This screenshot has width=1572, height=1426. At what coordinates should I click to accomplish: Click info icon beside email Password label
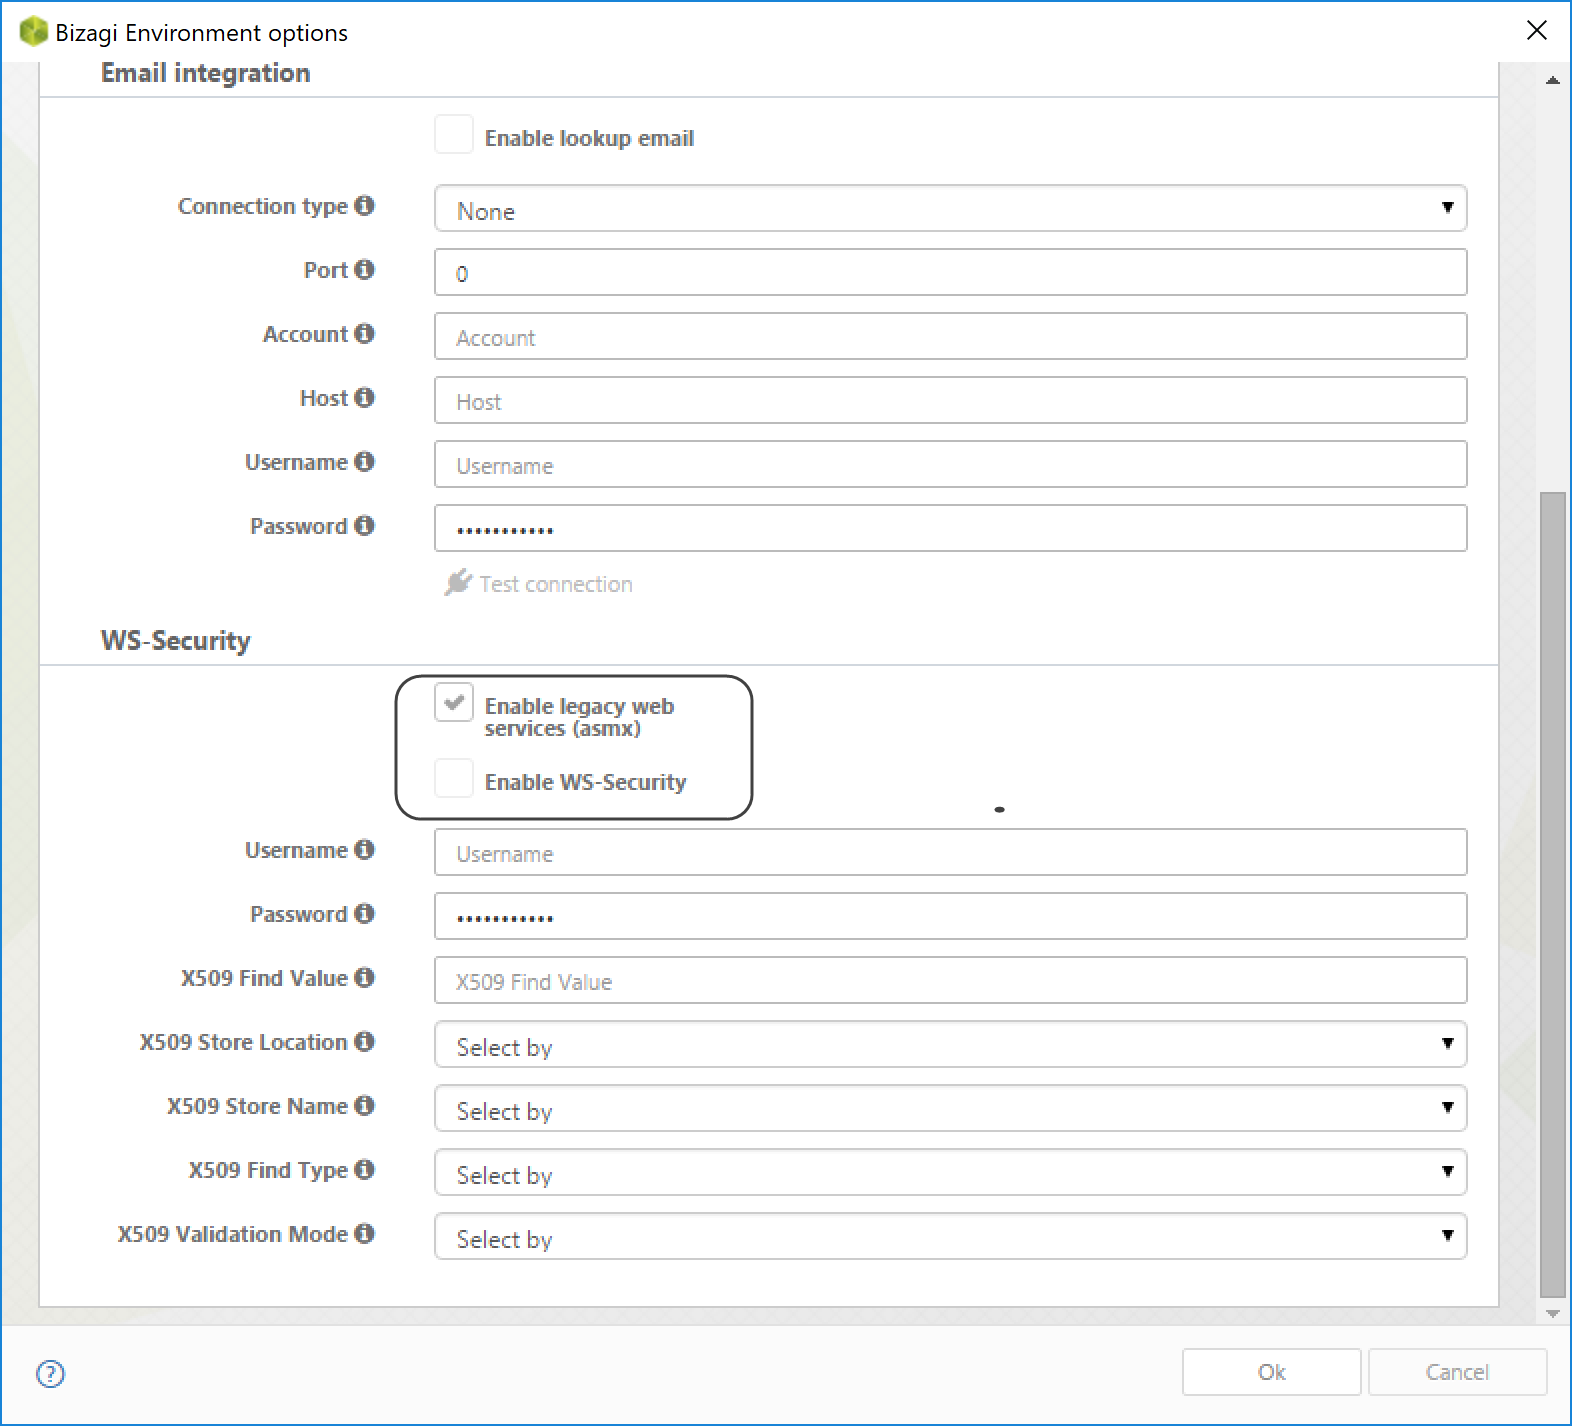364,525
